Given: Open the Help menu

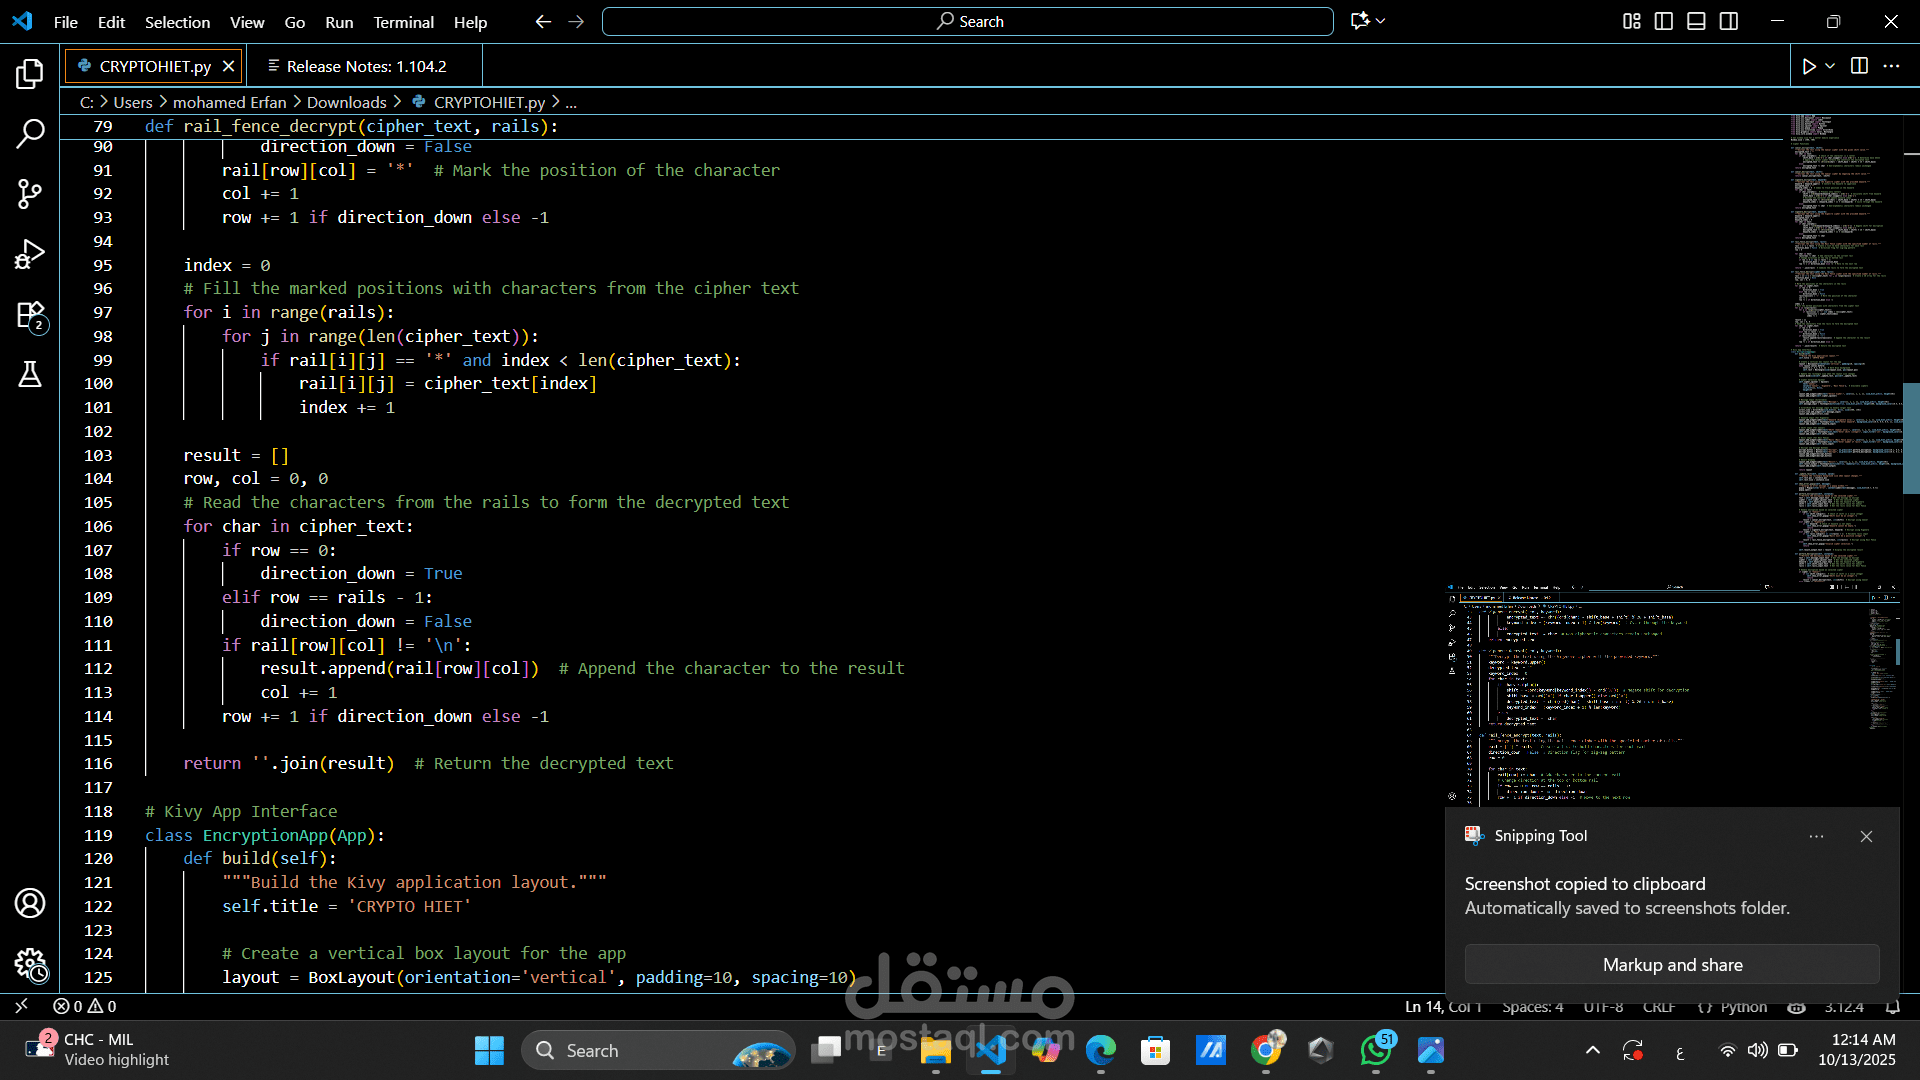Looking at the screenshot, I should point(470,21).
